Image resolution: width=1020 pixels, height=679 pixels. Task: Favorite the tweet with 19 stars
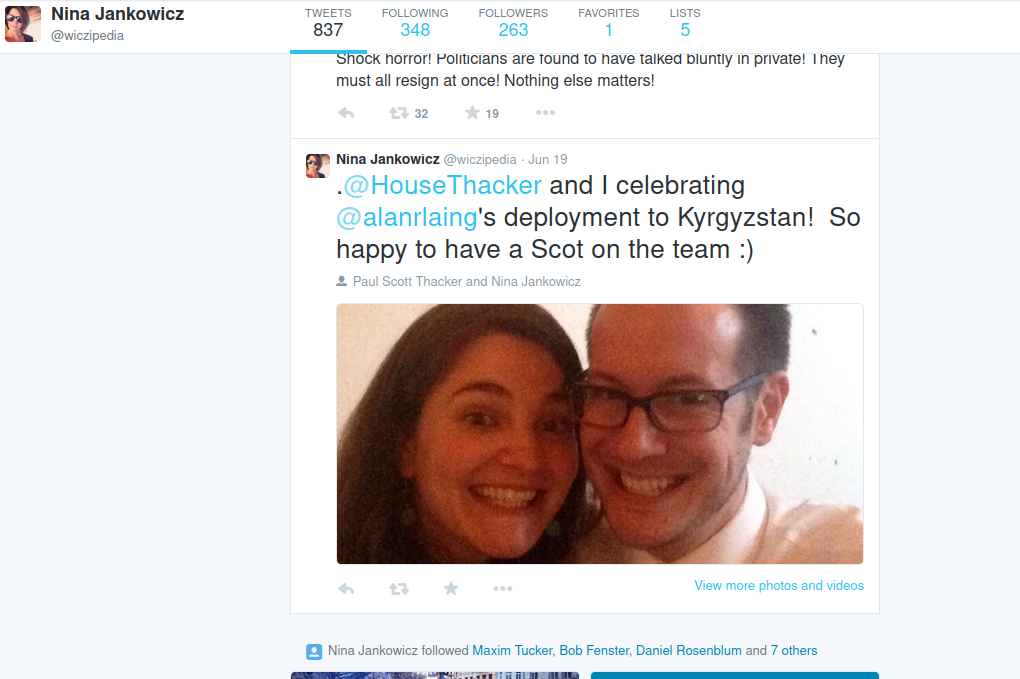click(x=472, y=113)
